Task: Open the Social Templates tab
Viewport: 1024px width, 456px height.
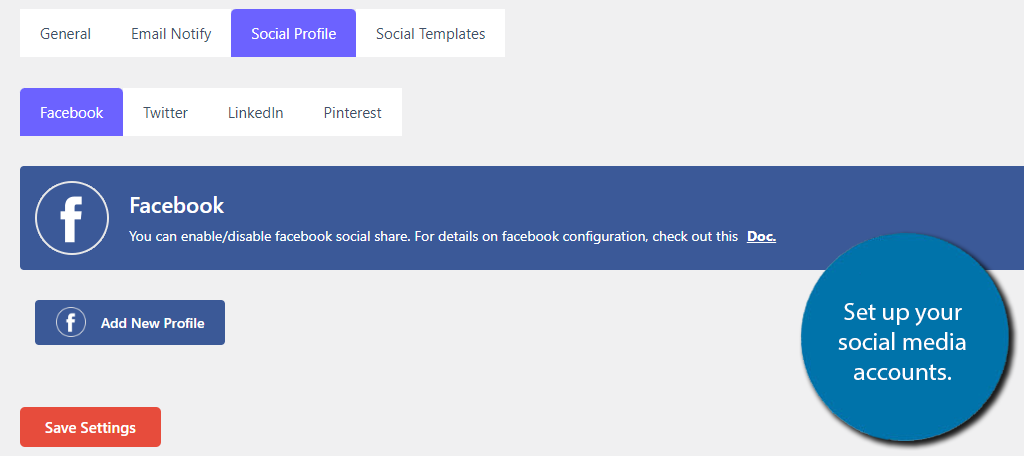Action: [x=430, y=33]
